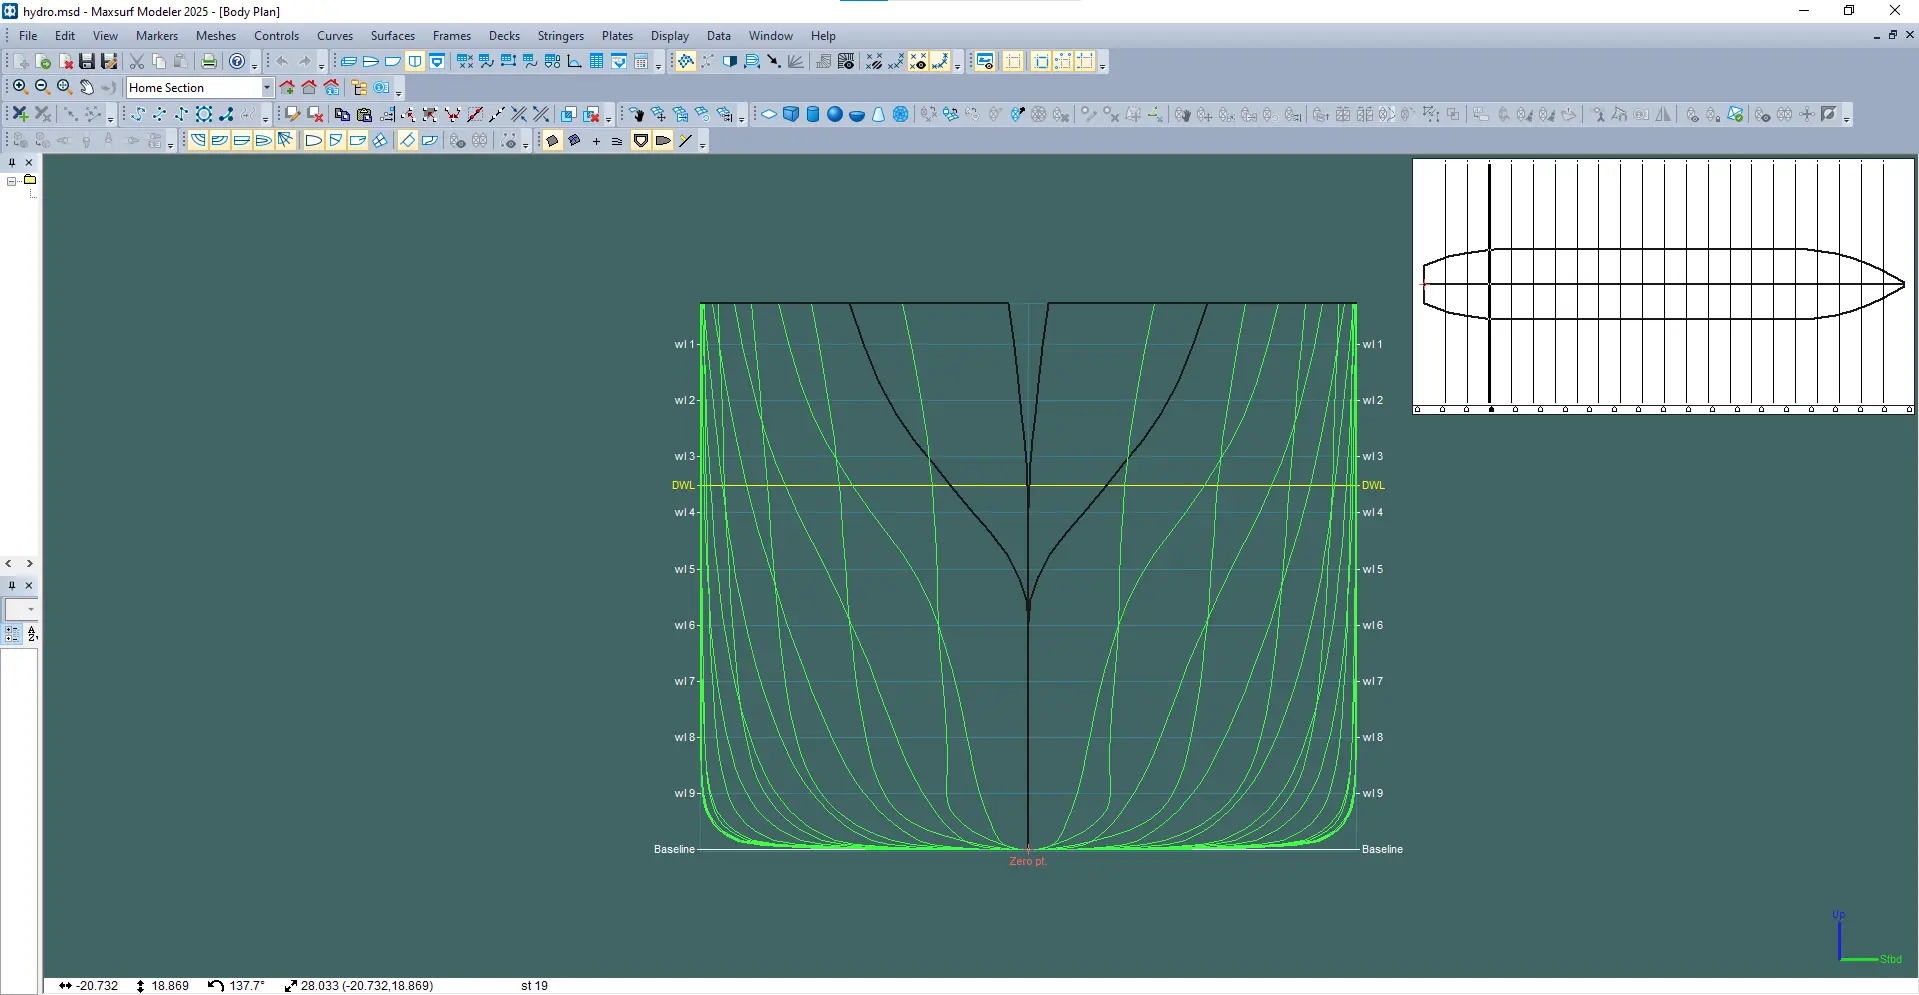Click the Add Sphere surface icon
Viewport: 1919px width, 995px height.
tap(834, 115)
